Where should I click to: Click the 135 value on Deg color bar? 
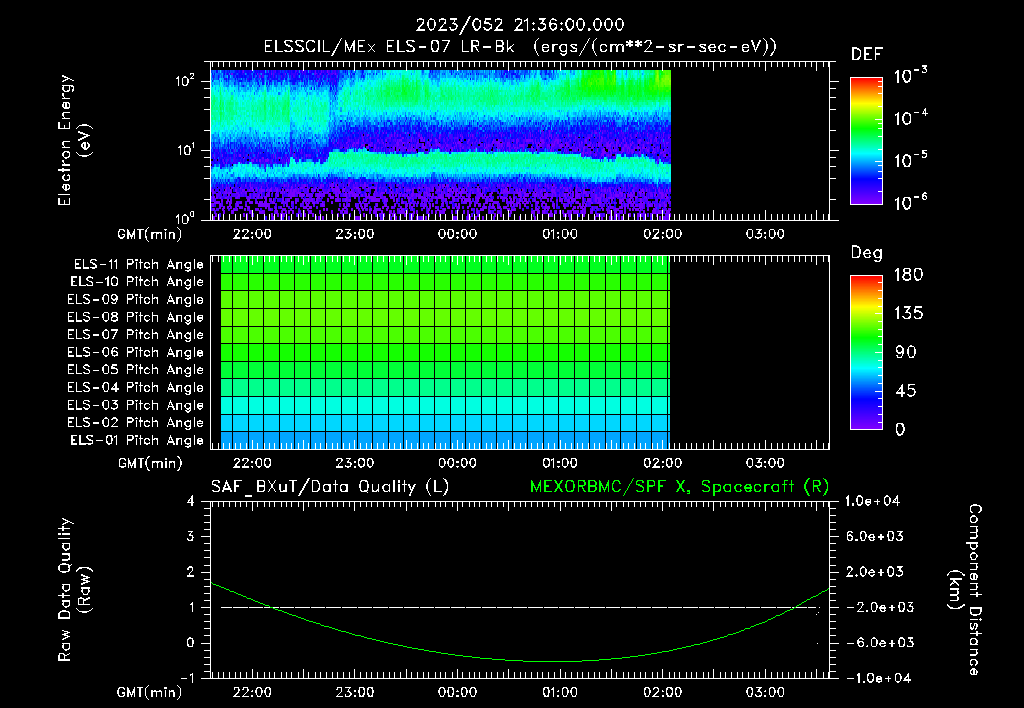[908, 314]
